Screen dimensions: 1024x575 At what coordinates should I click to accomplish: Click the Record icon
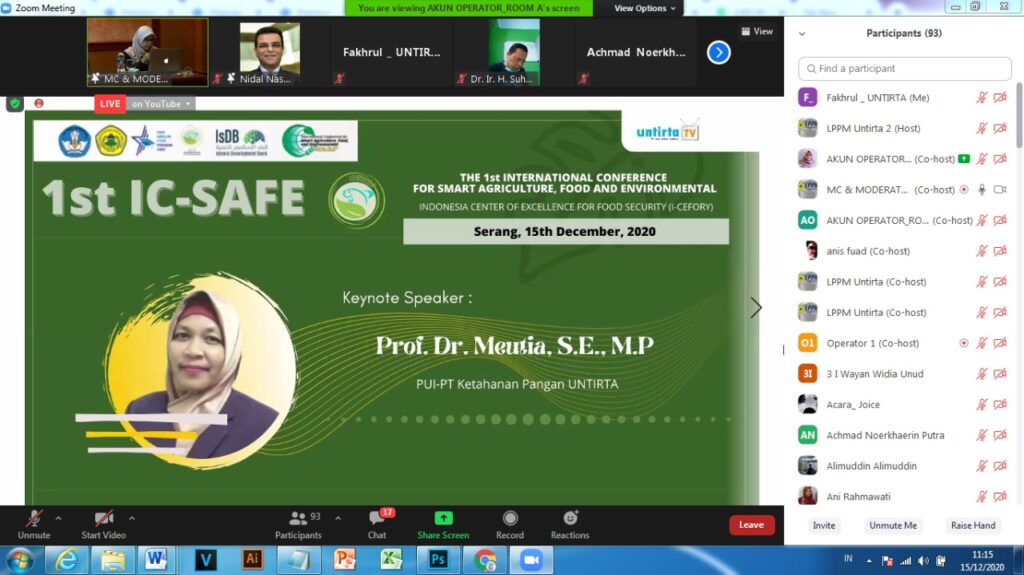[510, 518]
